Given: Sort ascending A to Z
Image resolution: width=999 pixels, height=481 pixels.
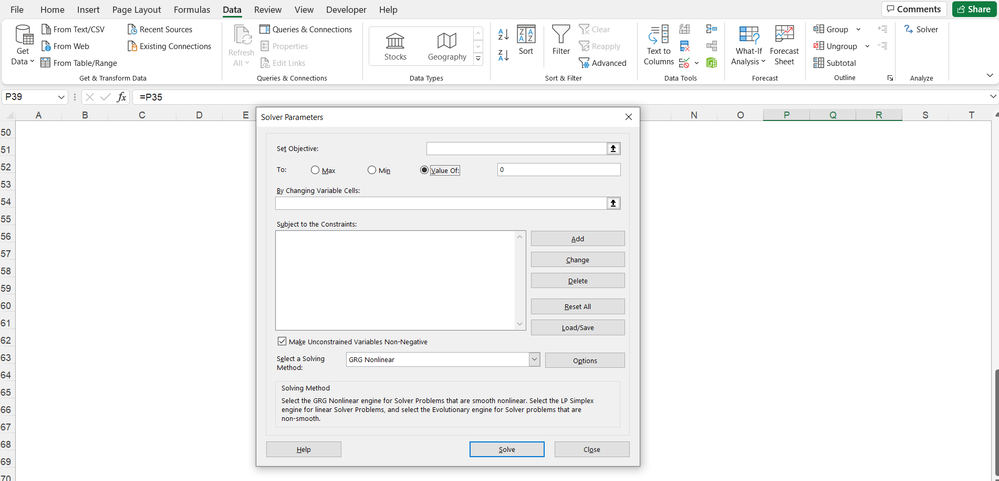Looking at the screenshot, I should pos(503,34).
